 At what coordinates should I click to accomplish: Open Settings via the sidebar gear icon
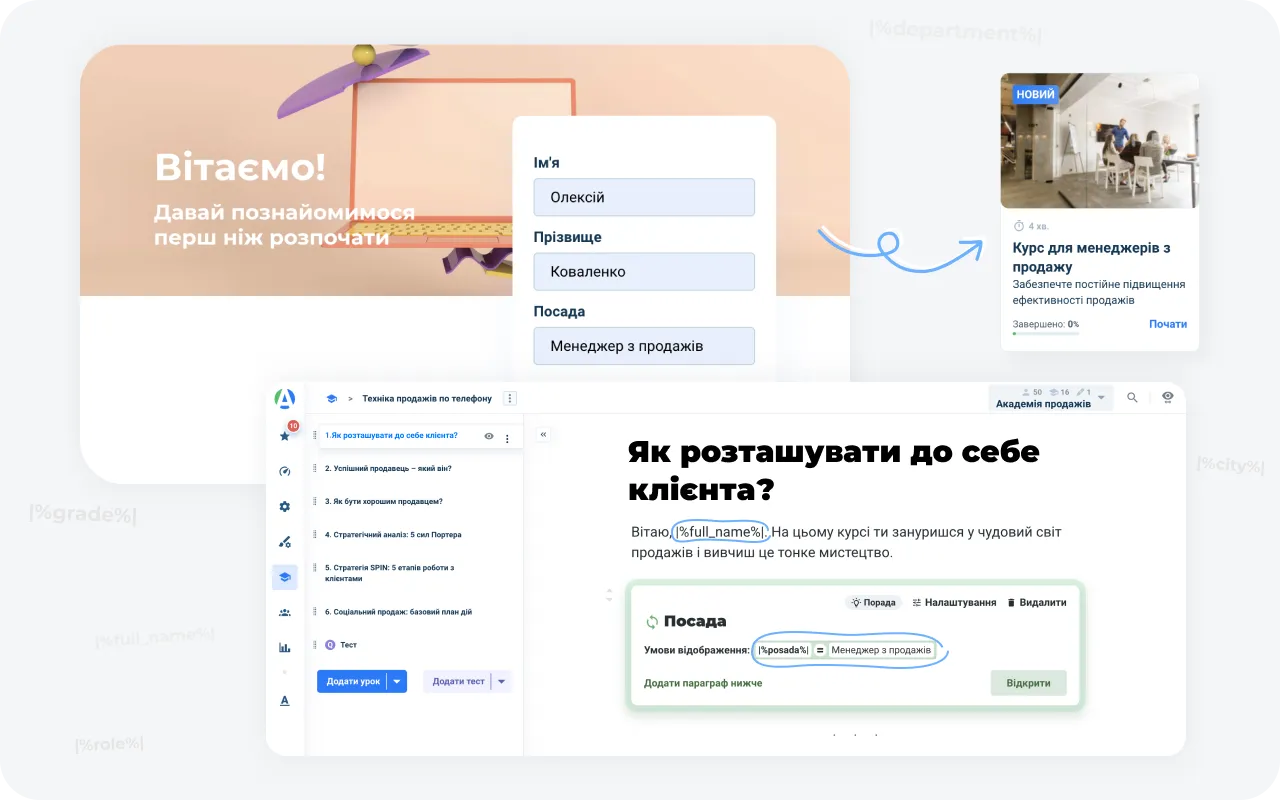click(284, 505)
